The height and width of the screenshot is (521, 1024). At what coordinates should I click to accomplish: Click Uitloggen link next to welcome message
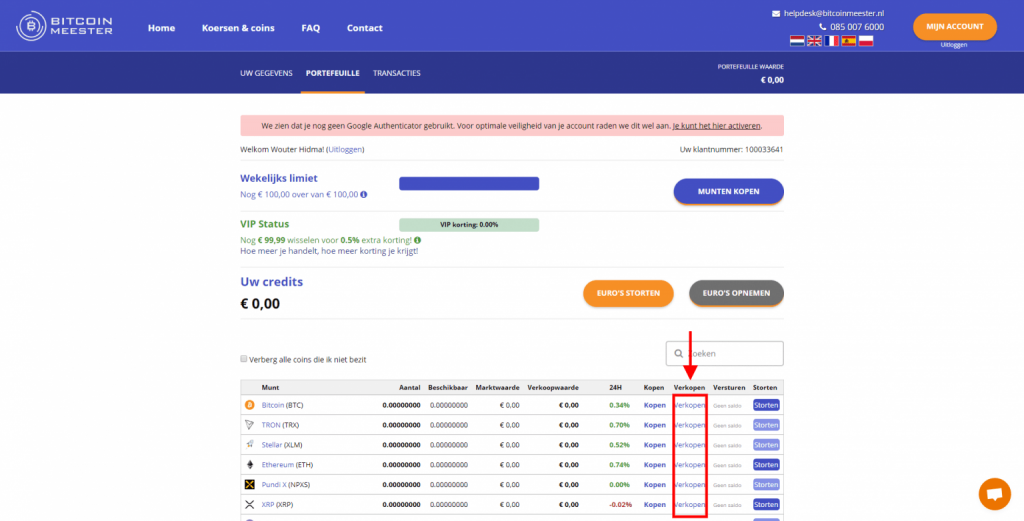(x=345, y=150)
